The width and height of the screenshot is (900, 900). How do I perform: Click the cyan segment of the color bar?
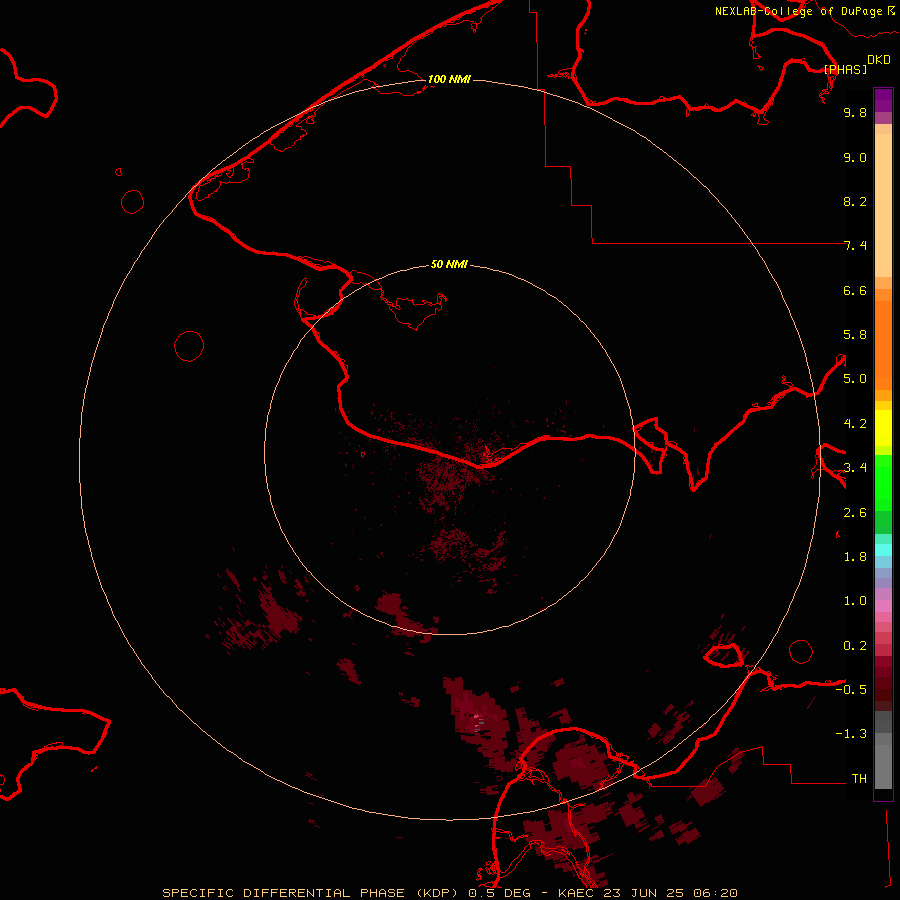(x=883, y=549)
